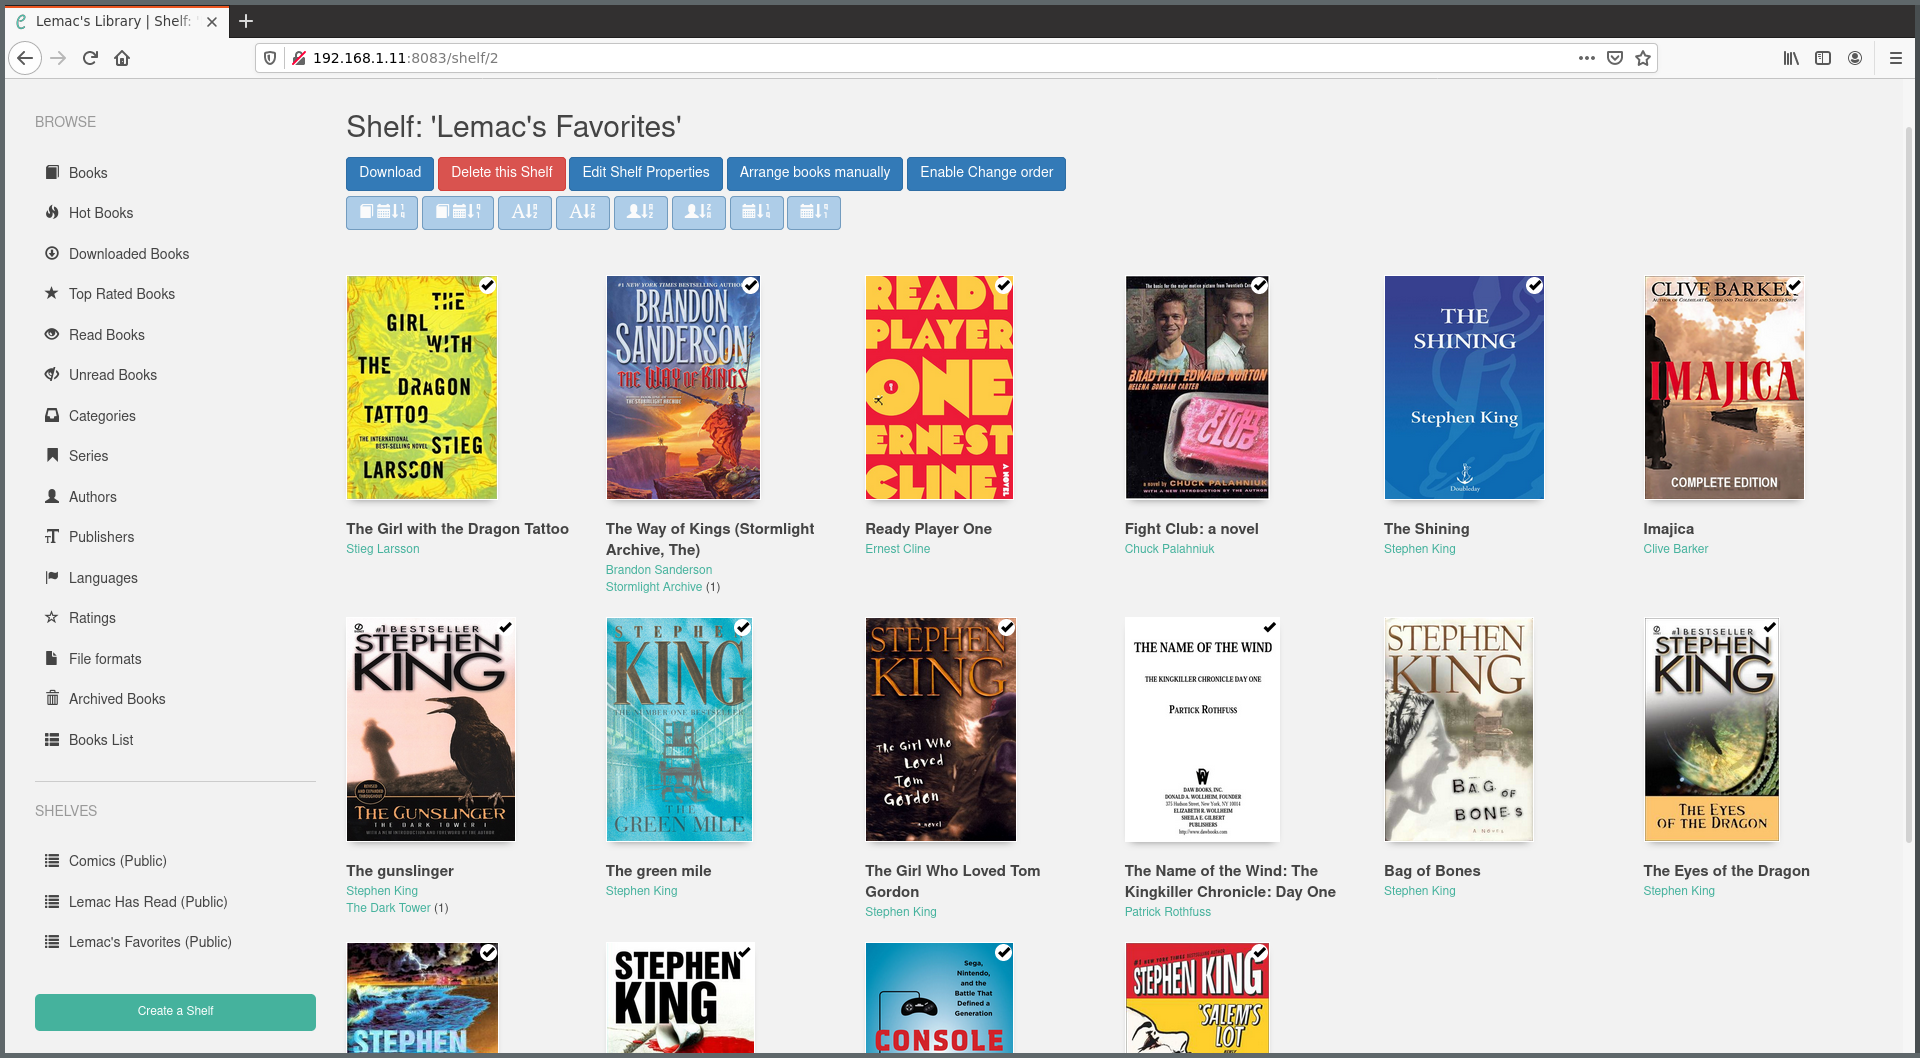Click the browser home icon
The image size is (1920, 1058).
coord(122,58)
